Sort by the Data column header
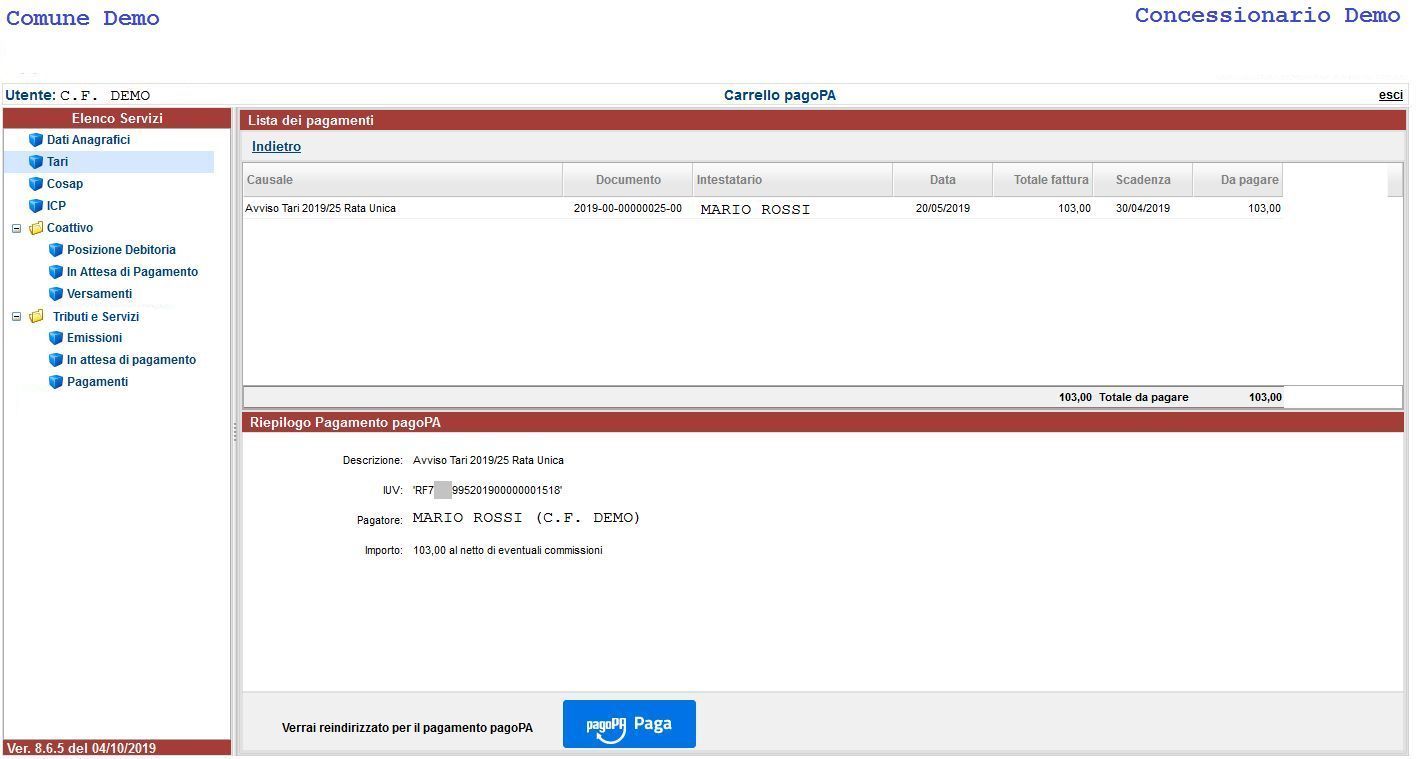 [943, 180]
